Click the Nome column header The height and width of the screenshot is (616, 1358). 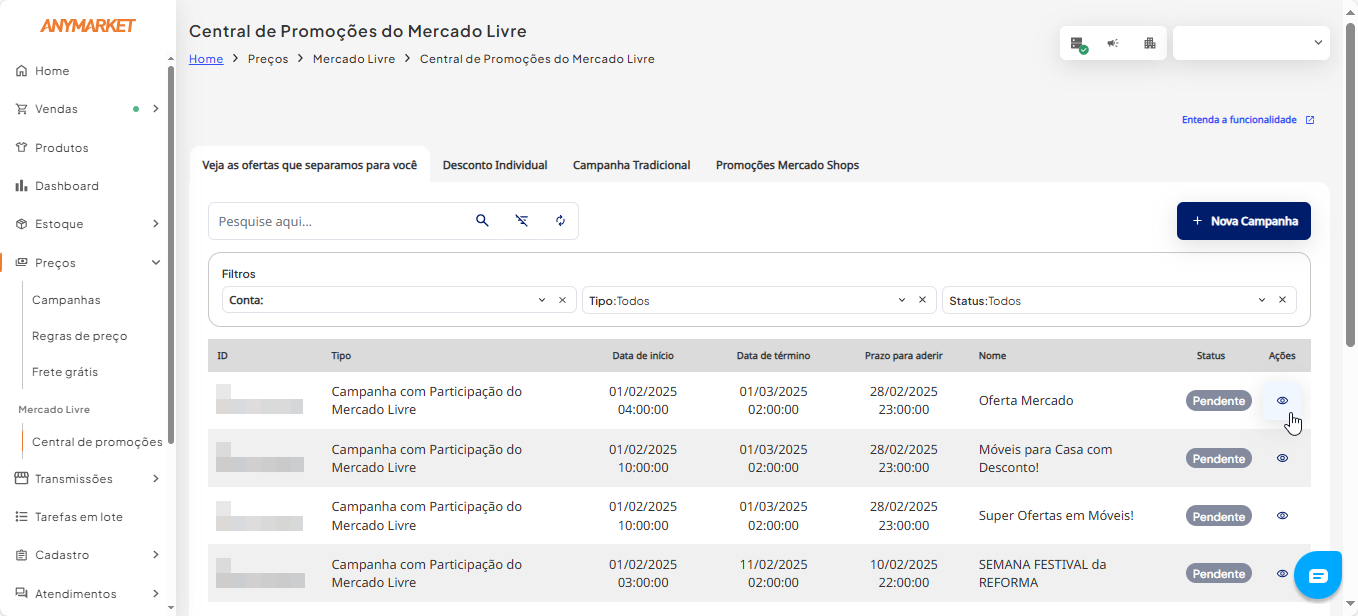(992, 356)
